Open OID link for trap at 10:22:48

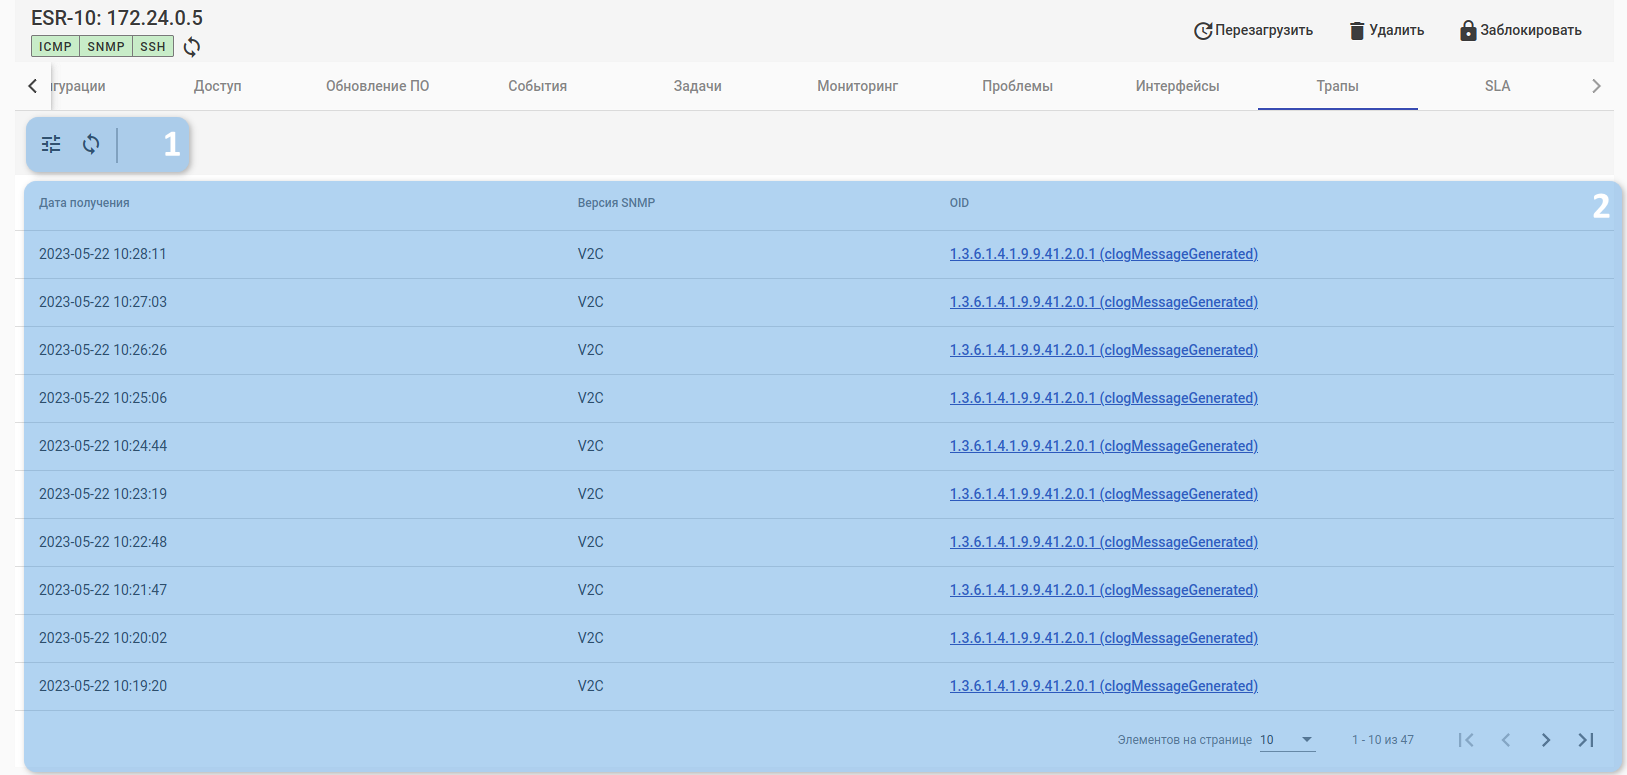tap(1104, 542)
